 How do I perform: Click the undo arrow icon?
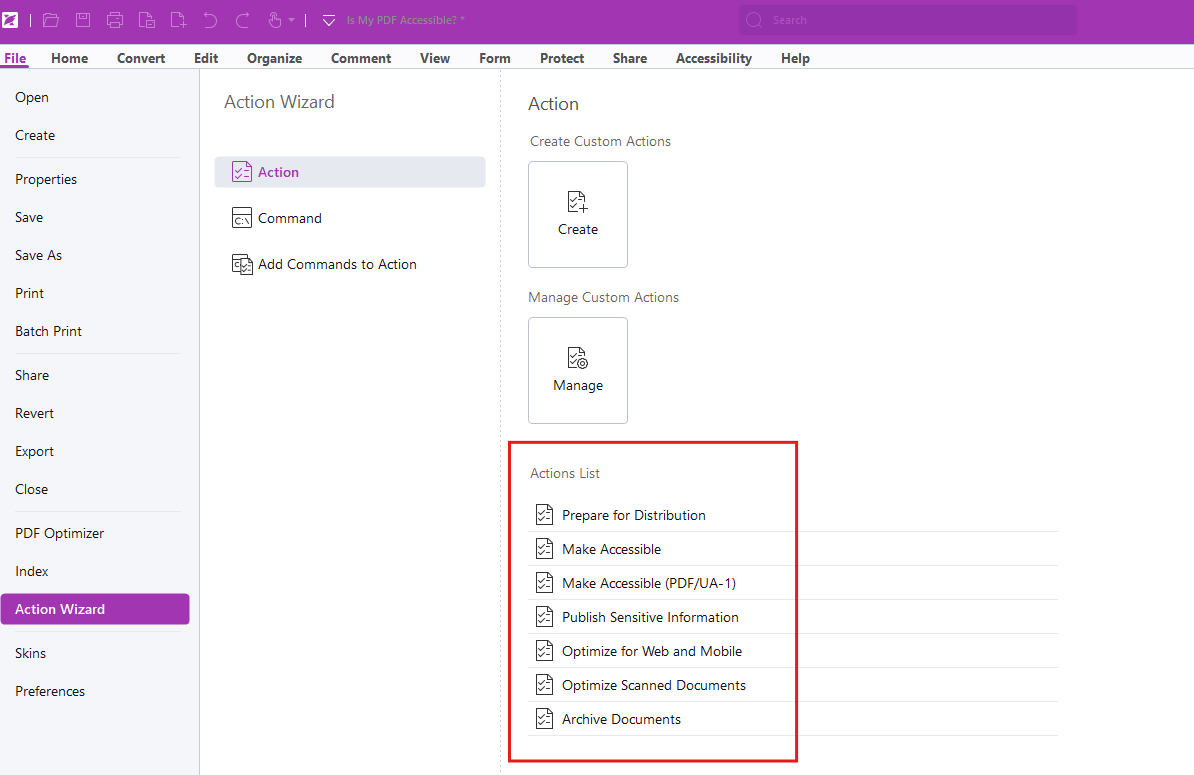(210, 20)
